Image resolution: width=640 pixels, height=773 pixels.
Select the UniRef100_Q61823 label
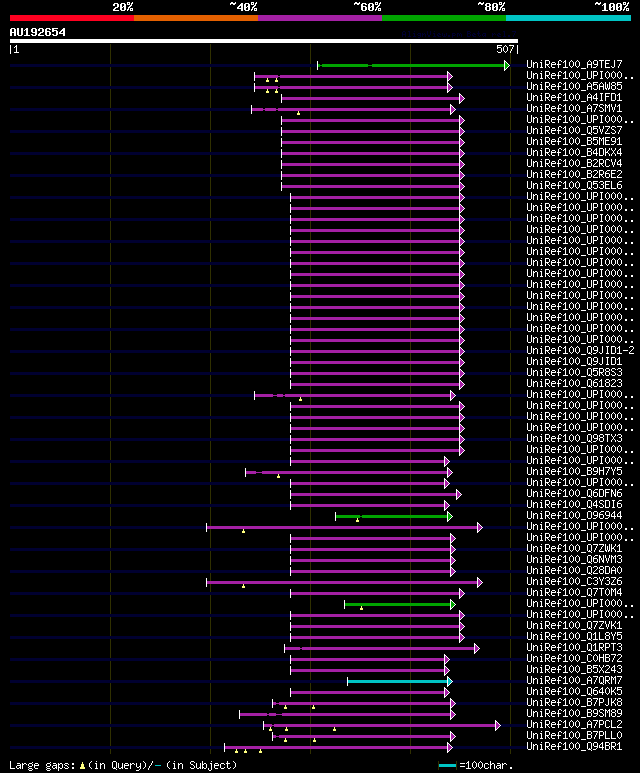tap(574, 384)
